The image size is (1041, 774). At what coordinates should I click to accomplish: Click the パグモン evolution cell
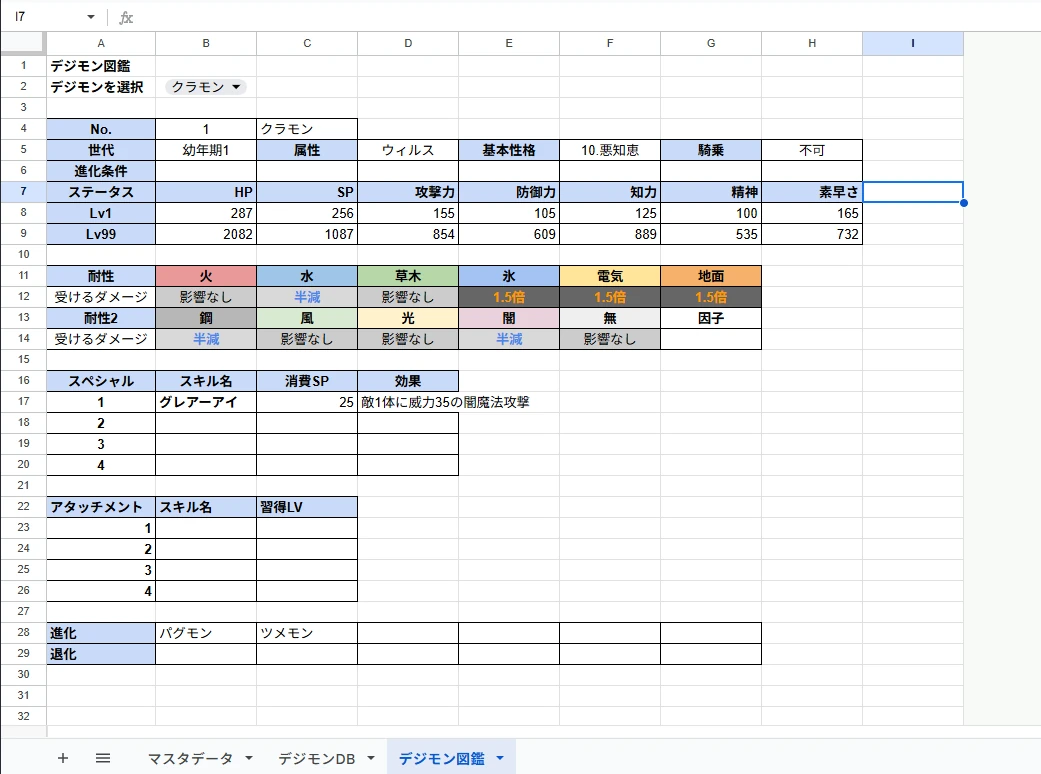pos(206,633)
